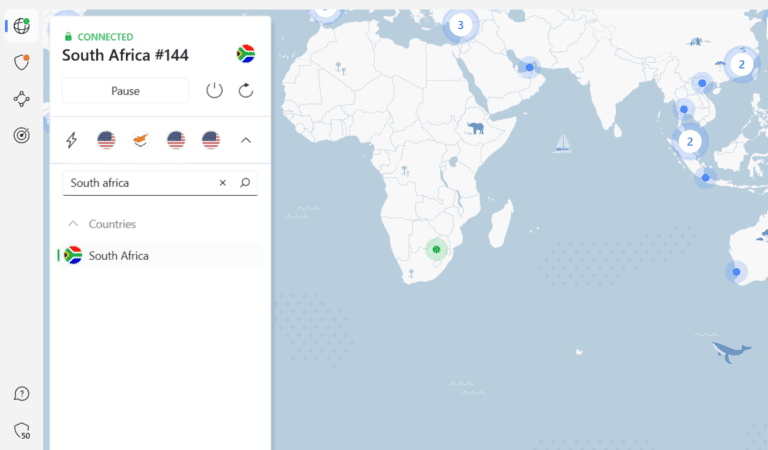
Task: Open the help question mark icon
Action: click(x=21, y=394)
